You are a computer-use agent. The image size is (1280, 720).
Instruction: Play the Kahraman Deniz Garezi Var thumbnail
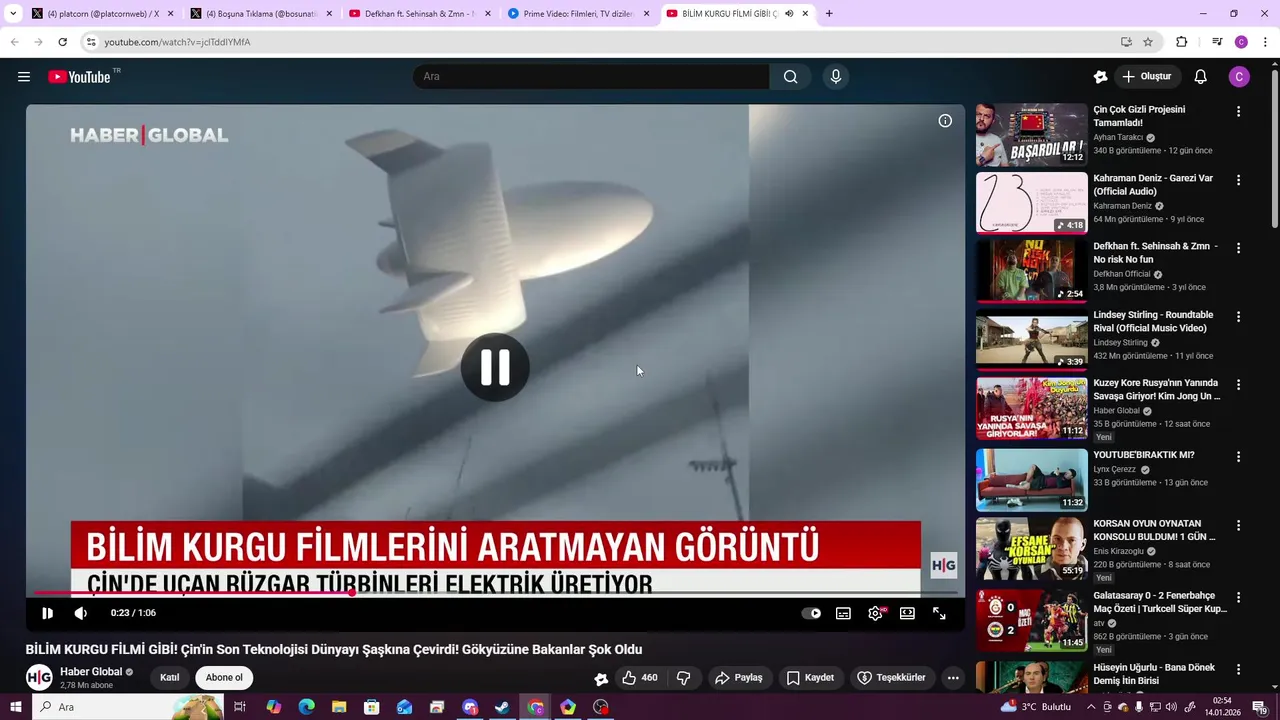1031,202
